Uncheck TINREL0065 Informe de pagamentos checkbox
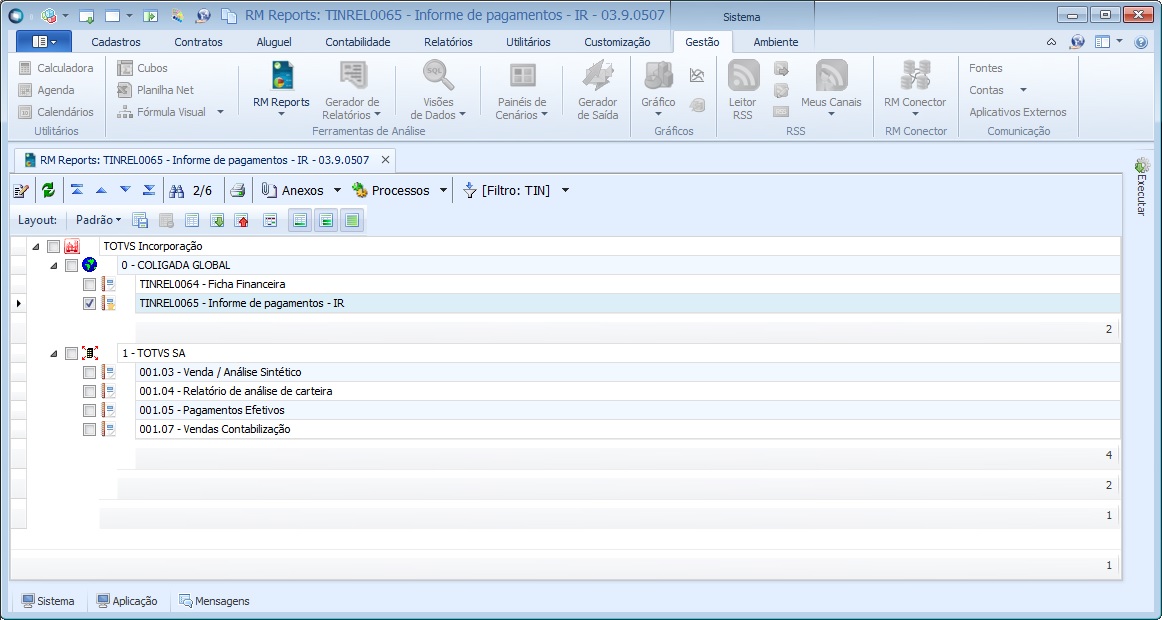This screenshot has height=620, width=1162. tap(90, 304)
